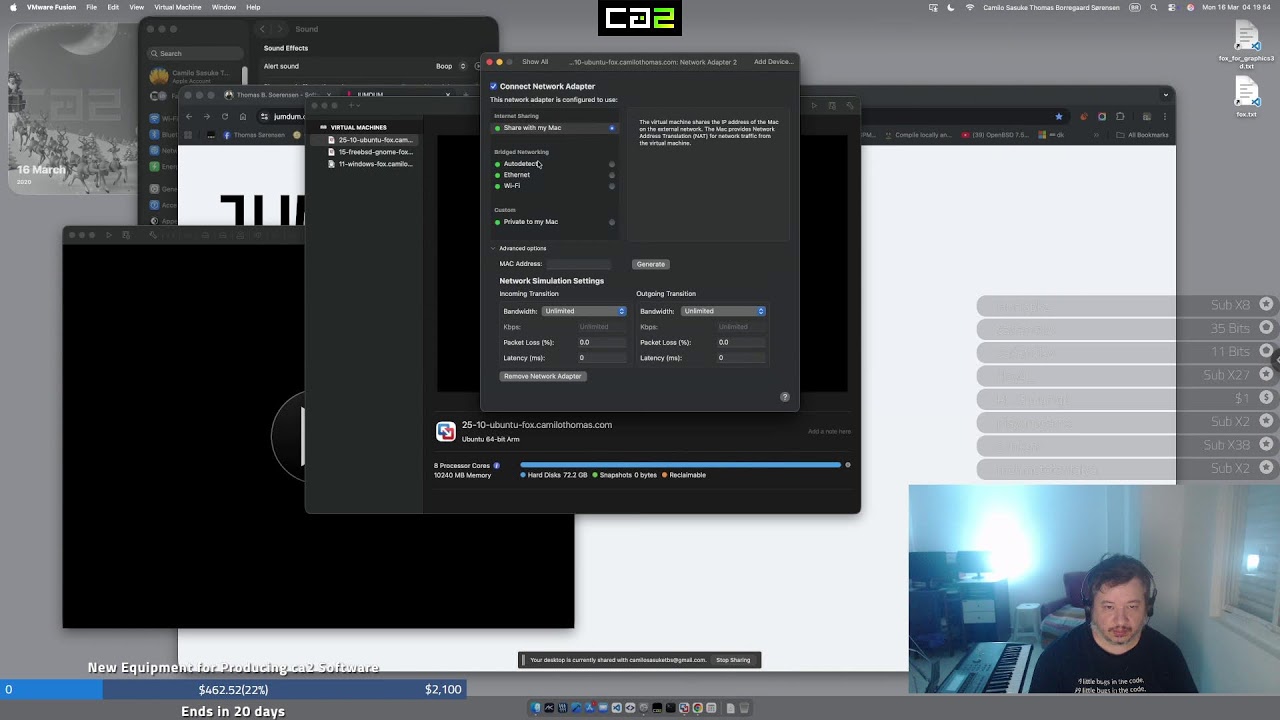Screen dimensions: 1280x720
Task: Open Spotlight search in menu bar
Action: tap(1152, 7)
